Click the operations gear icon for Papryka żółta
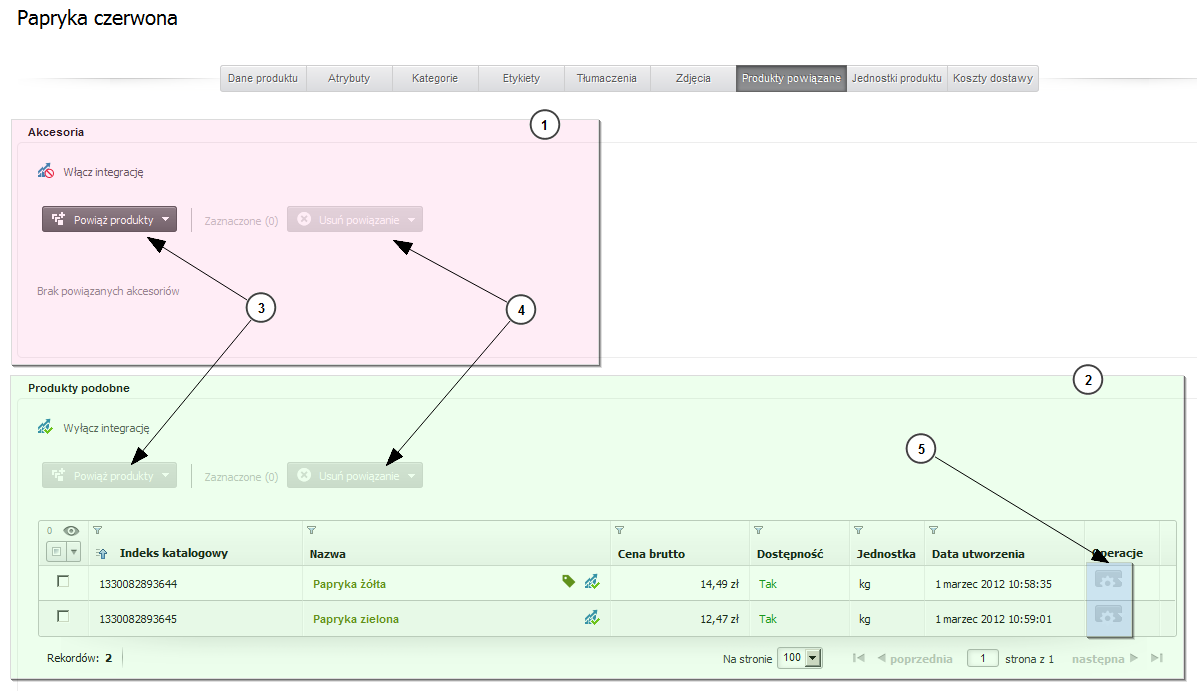The height and width of the screenshot is (691, 1197). click(1109, 580)
